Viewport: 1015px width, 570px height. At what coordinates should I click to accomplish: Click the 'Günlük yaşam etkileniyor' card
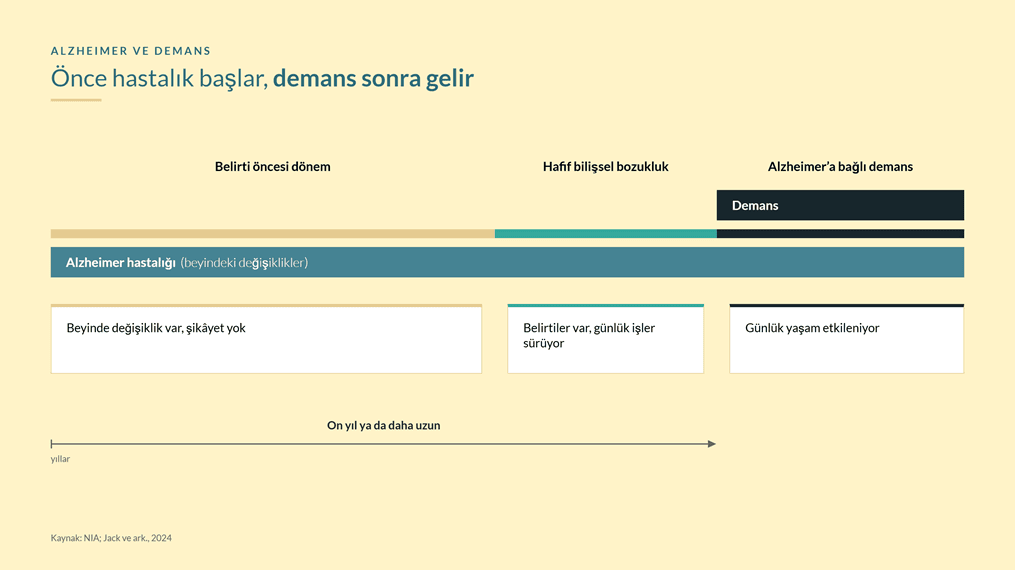pyautogui.click(x=847, y=338)
